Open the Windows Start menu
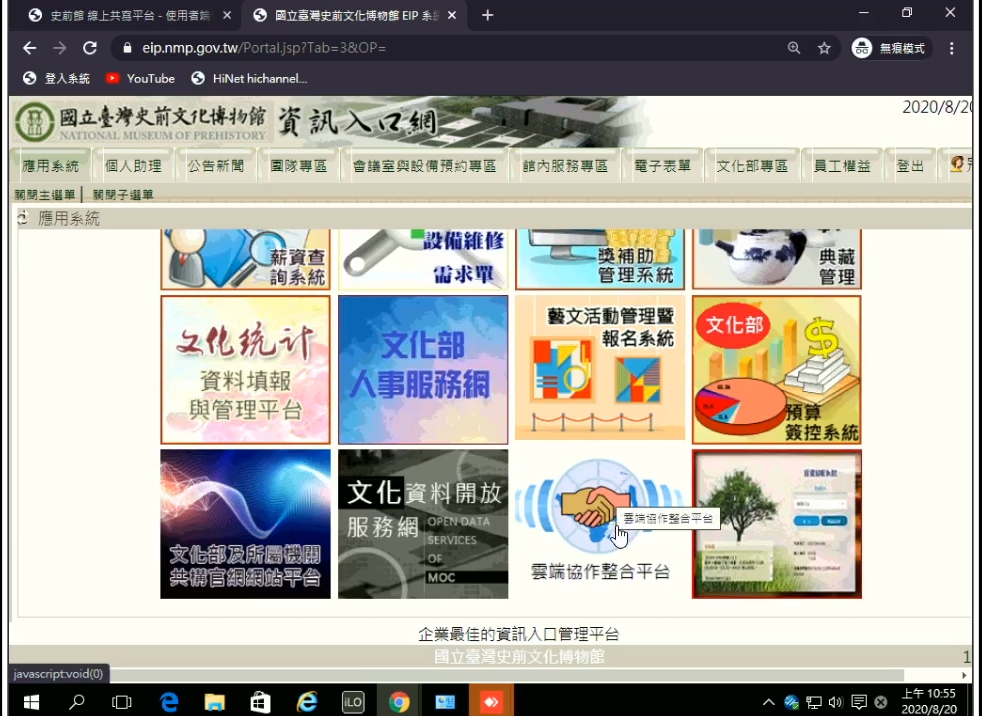982x716 pixels. [x=30, y=702]
